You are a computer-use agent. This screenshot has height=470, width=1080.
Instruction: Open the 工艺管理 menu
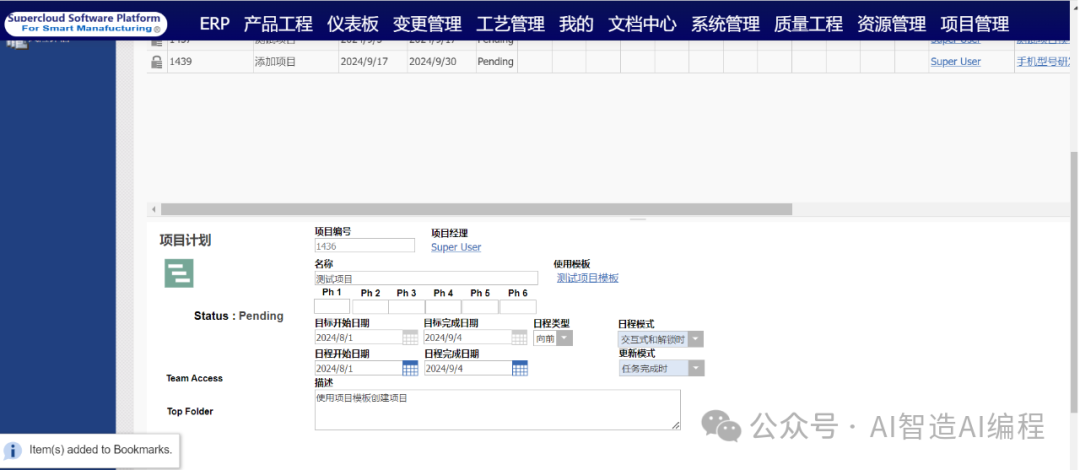click(510, 25)
